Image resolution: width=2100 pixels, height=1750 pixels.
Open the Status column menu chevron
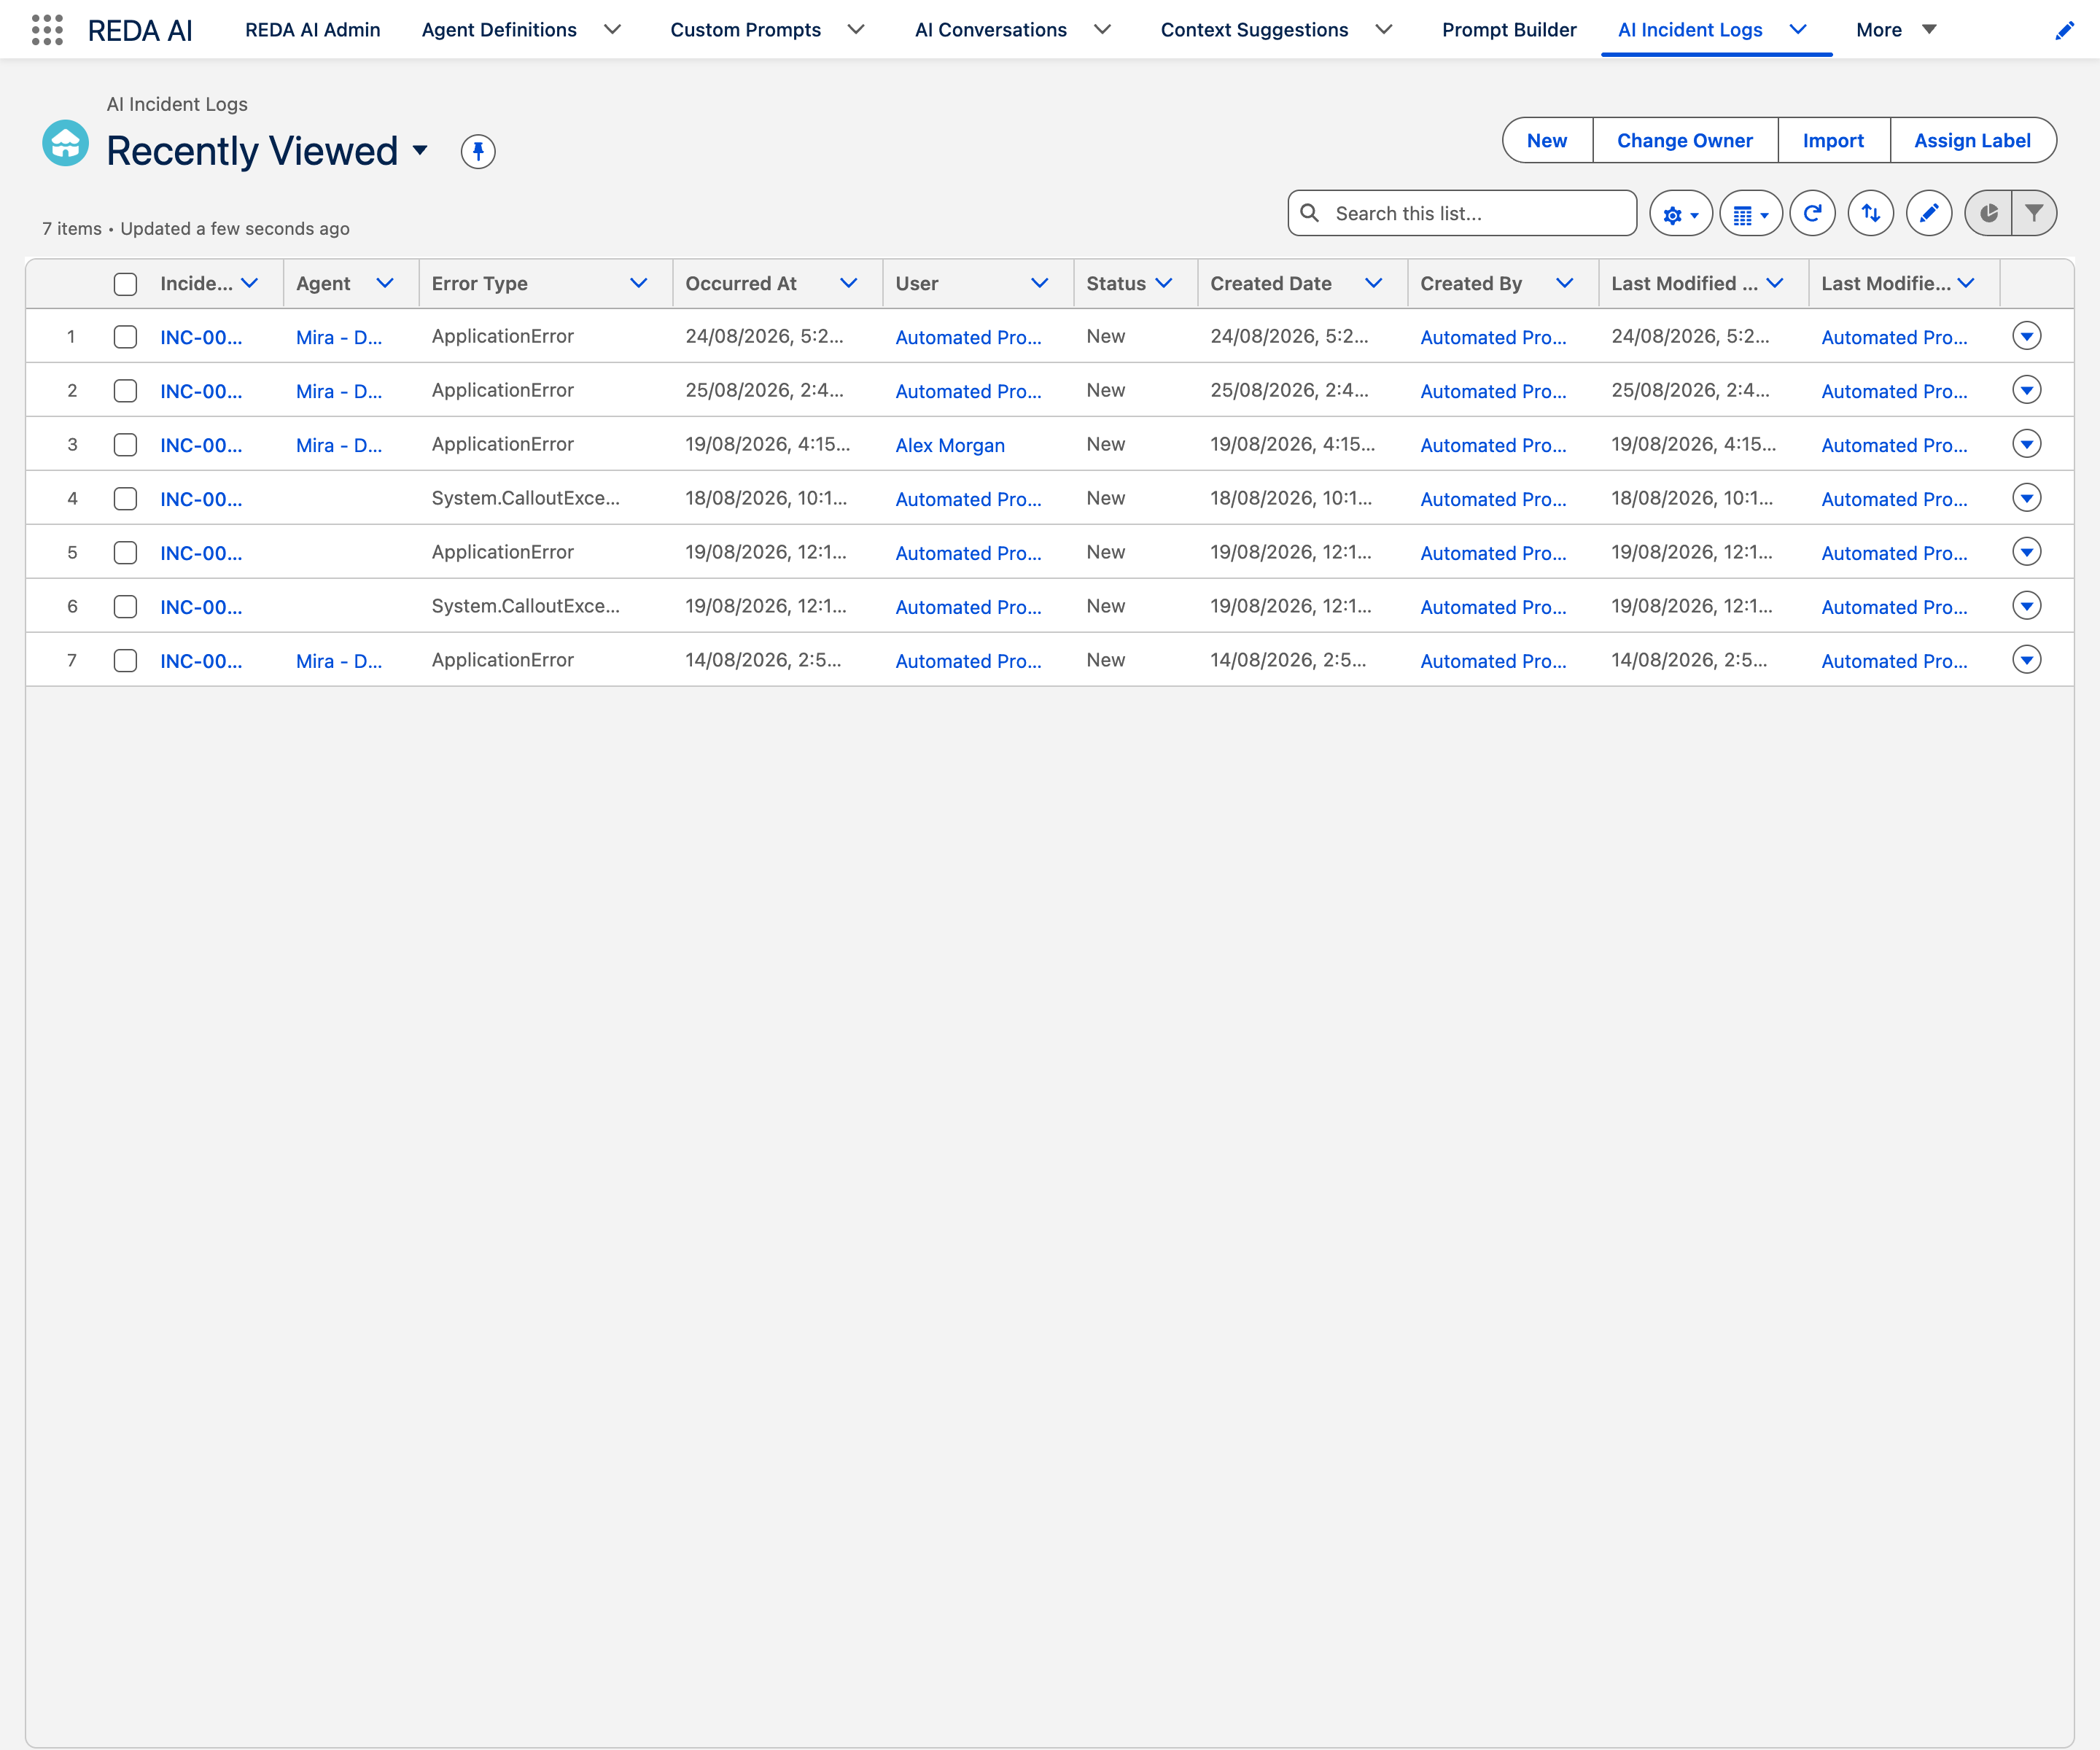click(1164, 284)
